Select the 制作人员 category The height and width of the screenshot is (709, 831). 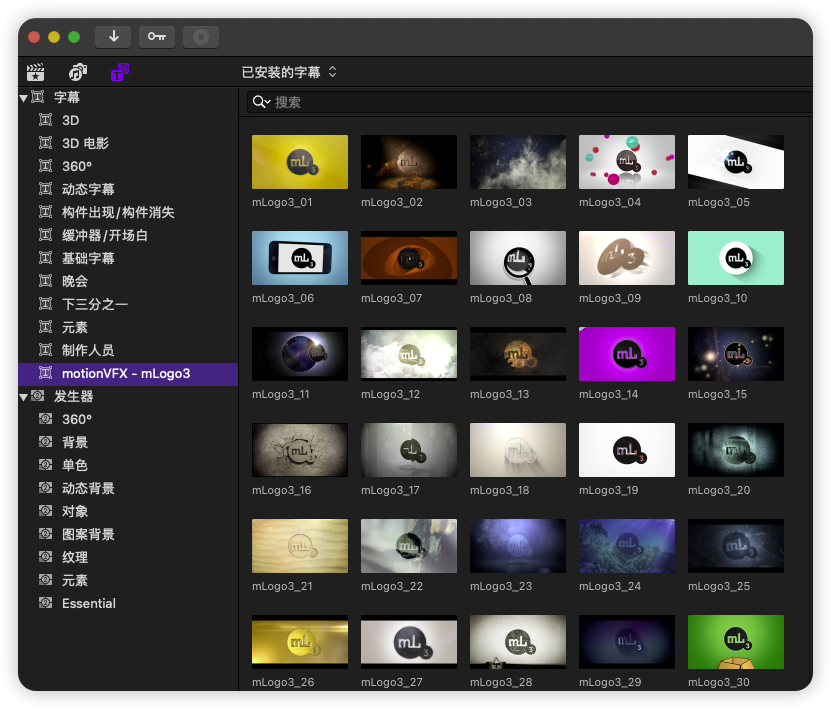pyautogui.click(x=128, y=350)
